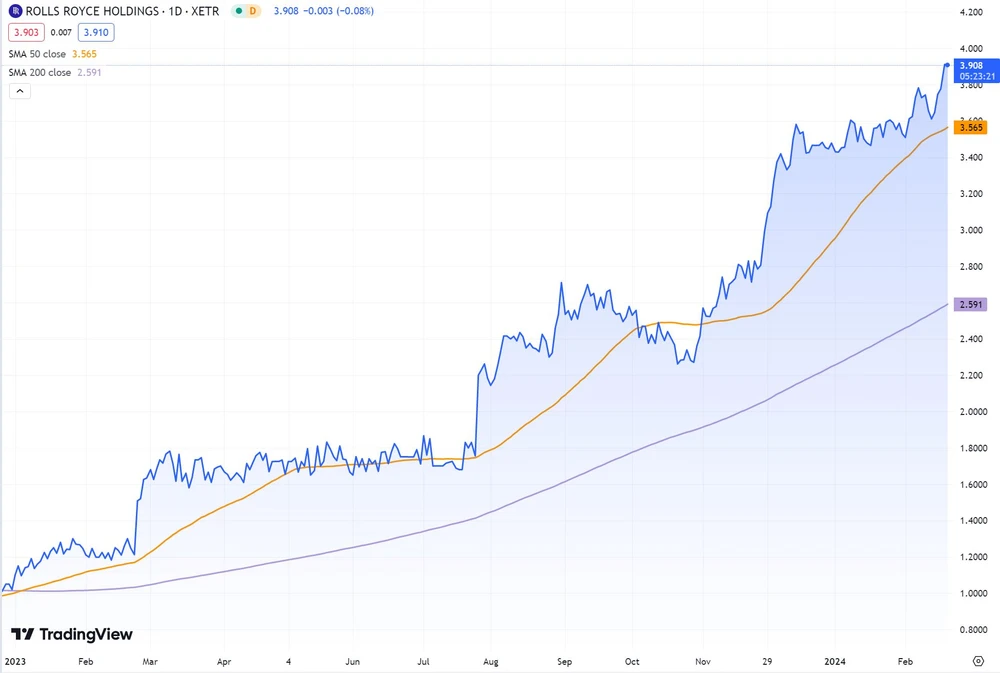The height and width of the screenshot is (673, 1000).
Task: Click the orange 3.565 SMA price marker
Action: pyautogui.click(x=971, y=127)
